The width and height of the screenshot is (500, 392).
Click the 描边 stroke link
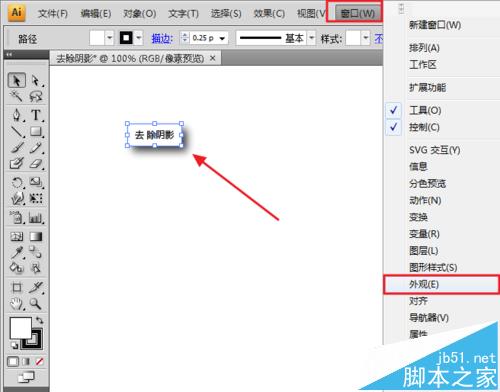click(162, 39)
